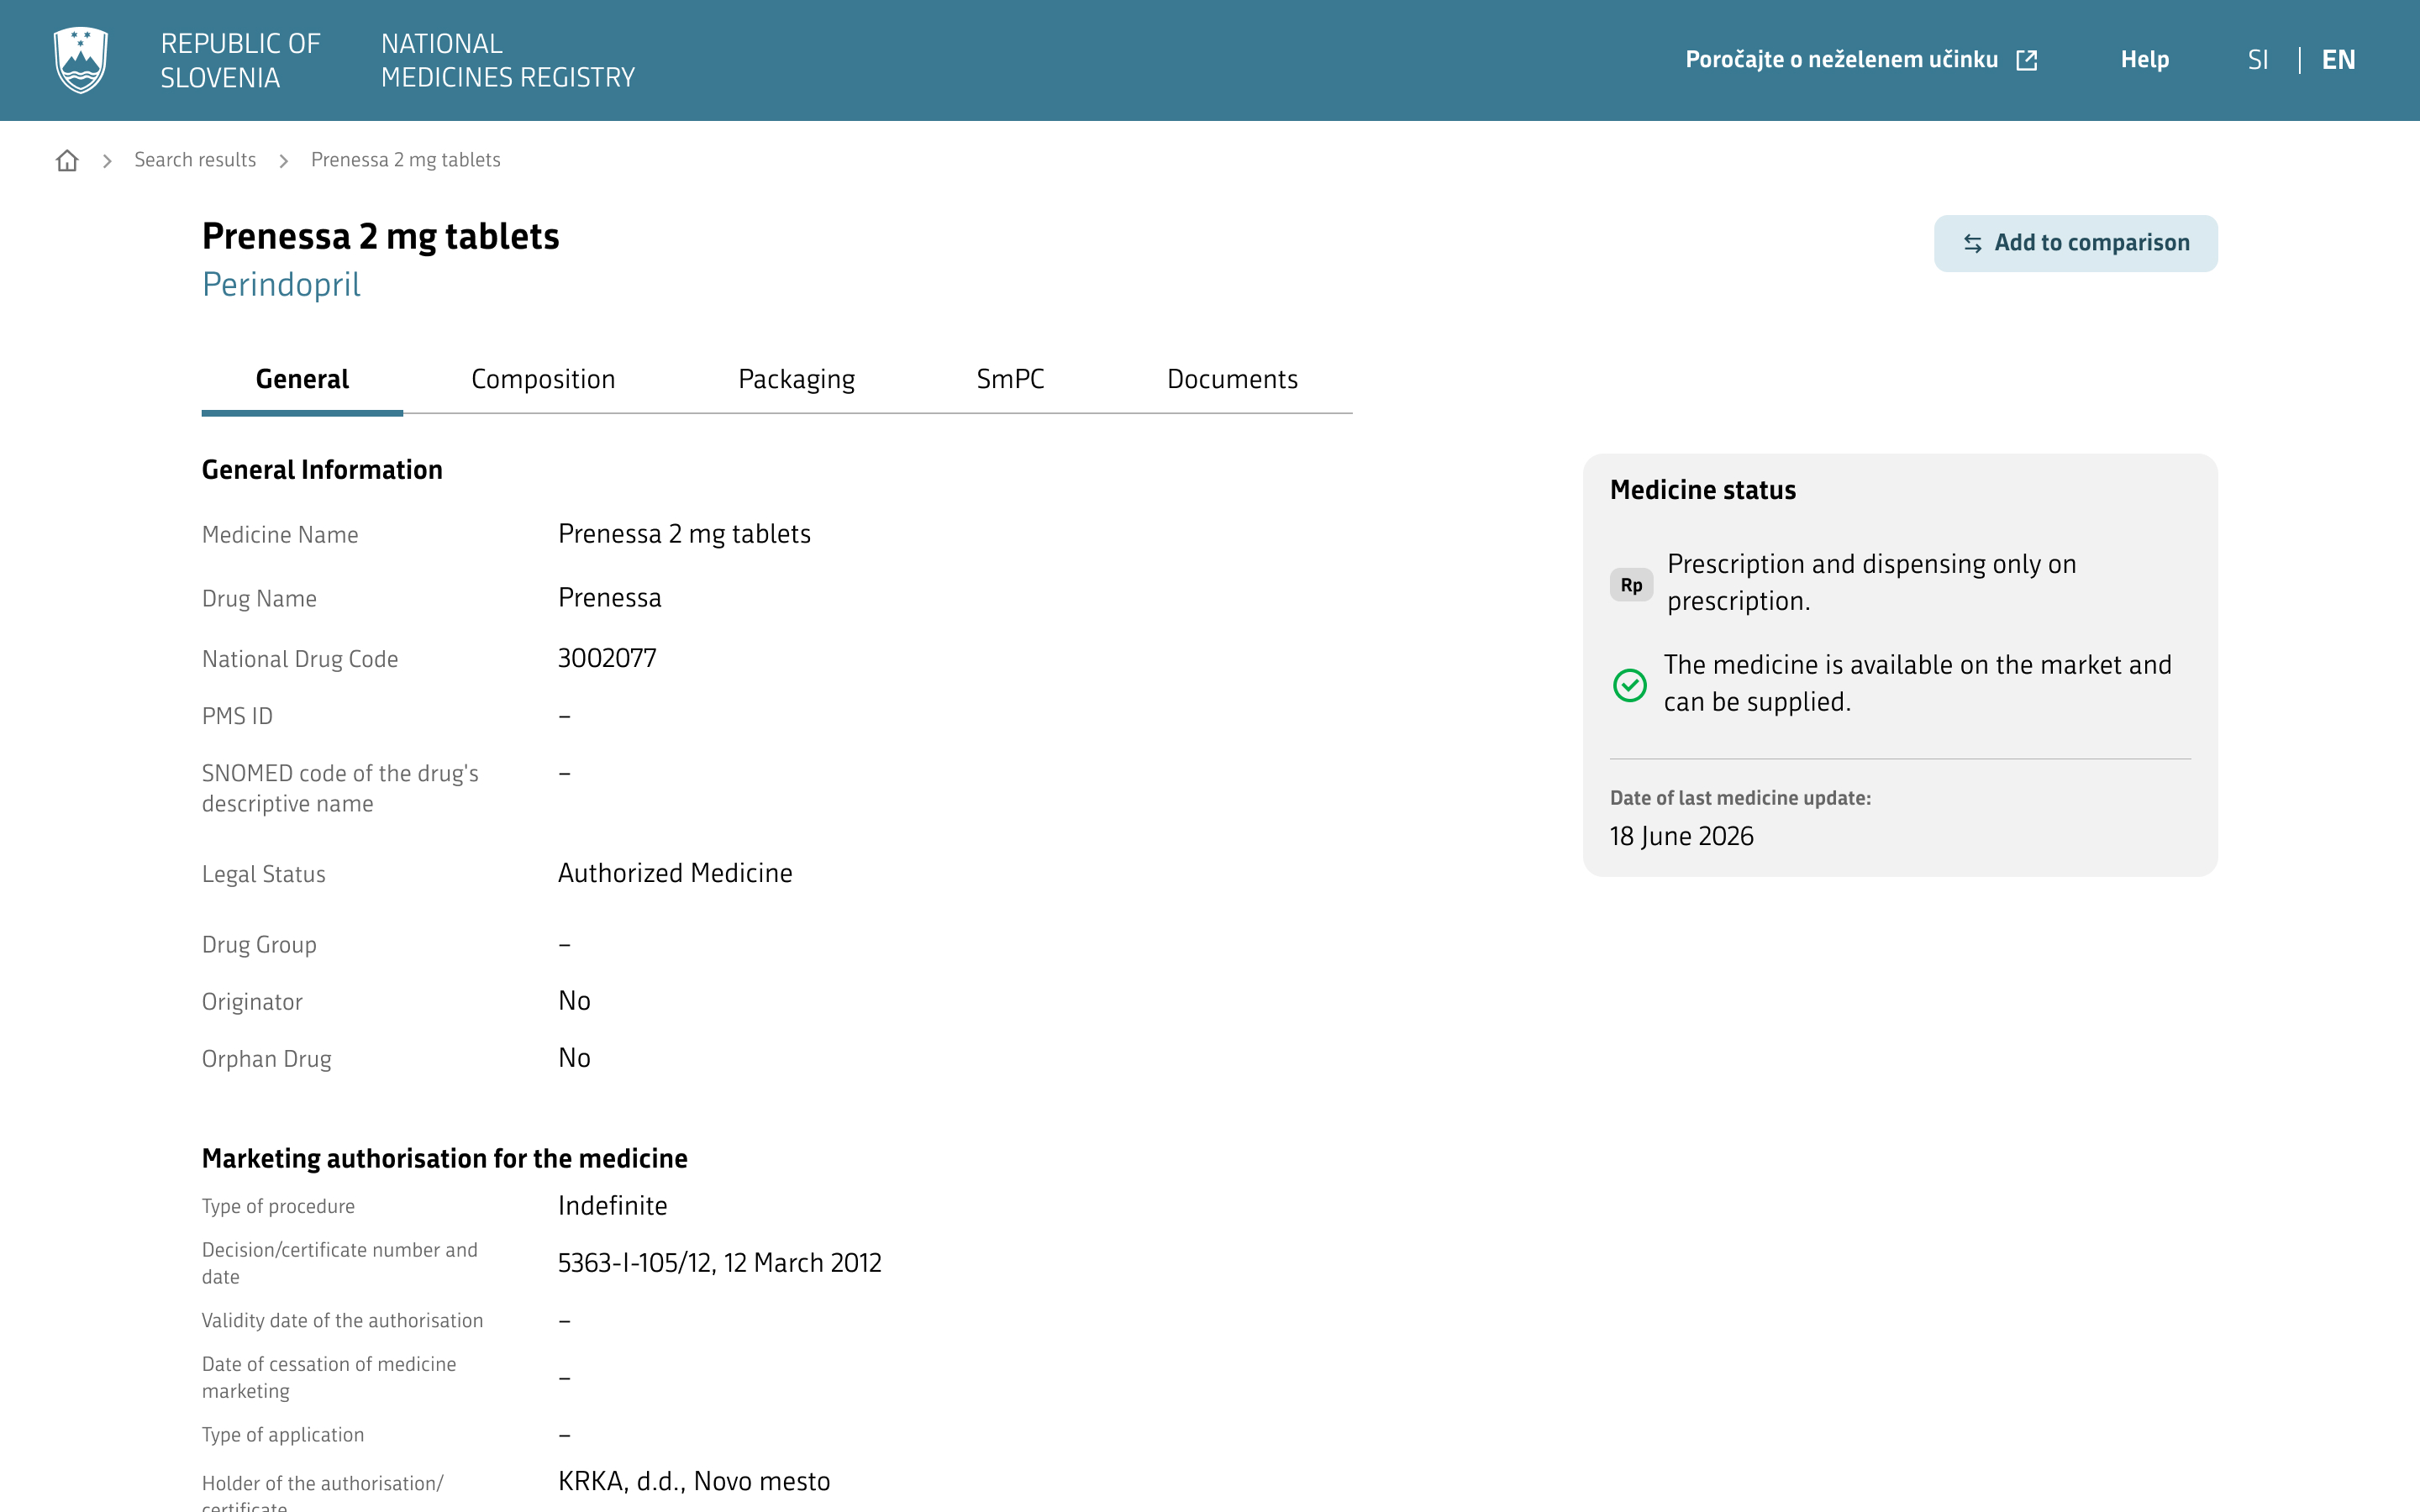Image resolution: width=2420 pixels, height=1512 pixels.
Task: Switch to the Composition tab
Action: [543, 380]
